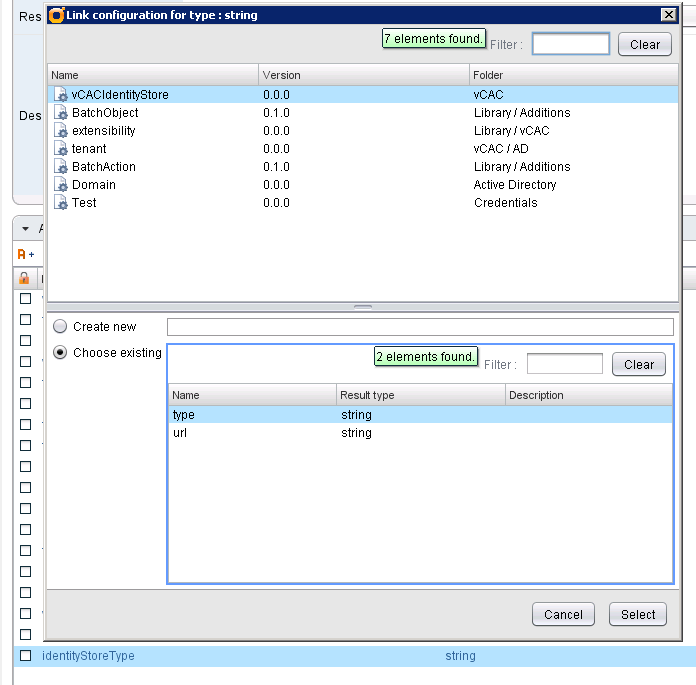
Task: Click the Test configuration icon
Action: (x=61, y=202)
